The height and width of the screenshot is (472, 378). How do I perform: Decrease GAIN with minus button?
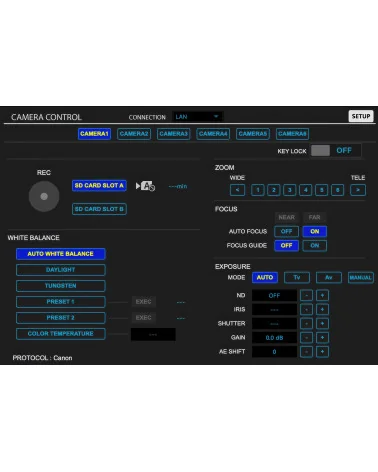306,337
